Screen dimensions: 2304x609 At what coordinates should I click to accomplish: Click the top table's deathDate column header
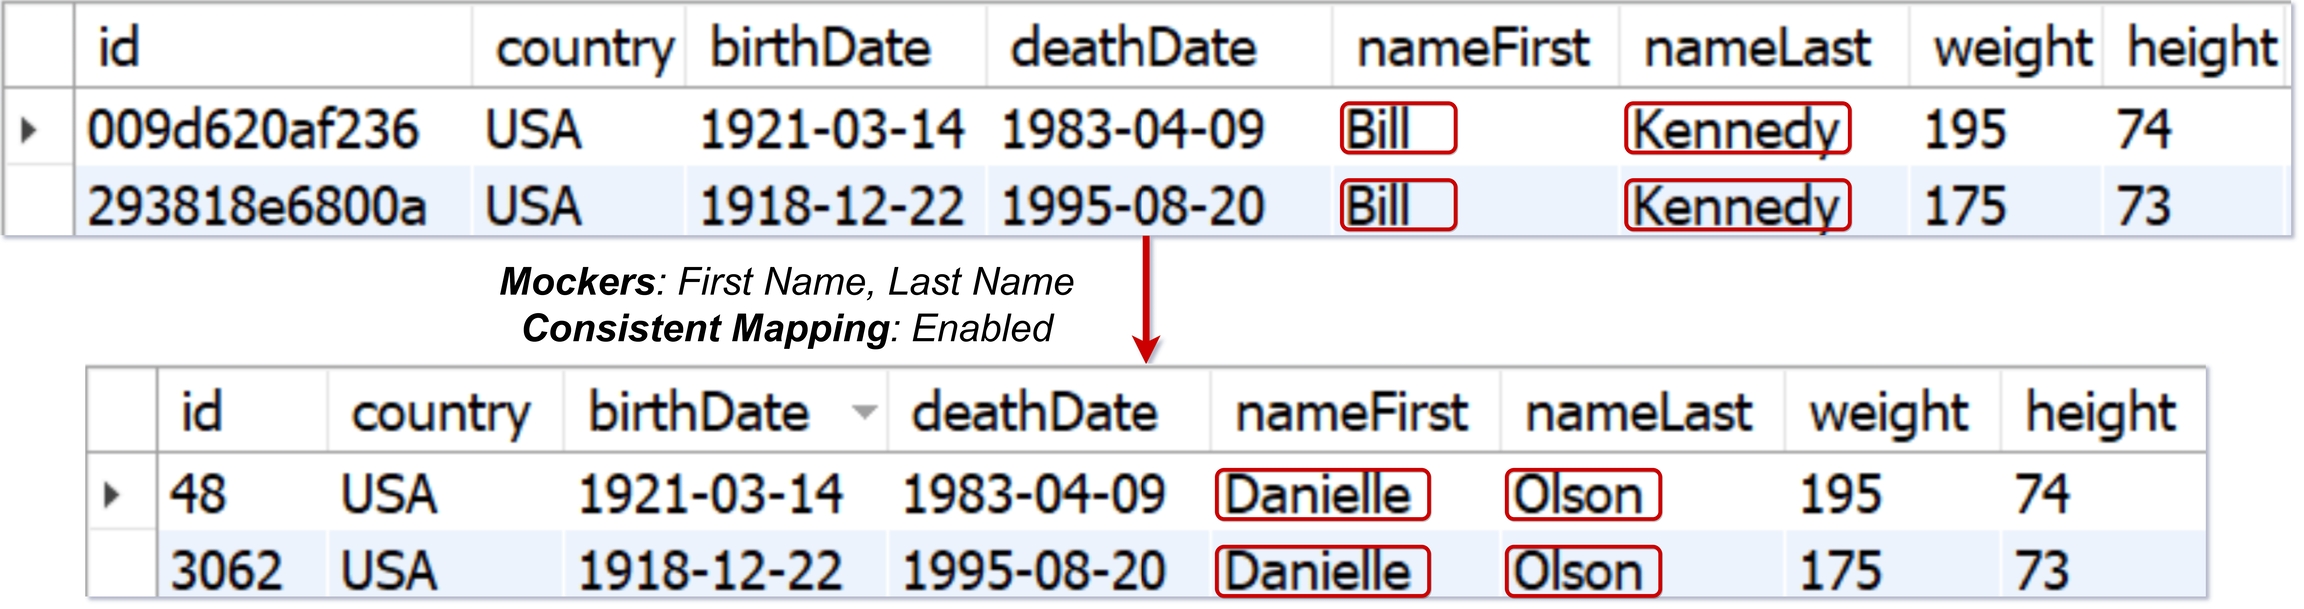click(x=1133, y=48)
